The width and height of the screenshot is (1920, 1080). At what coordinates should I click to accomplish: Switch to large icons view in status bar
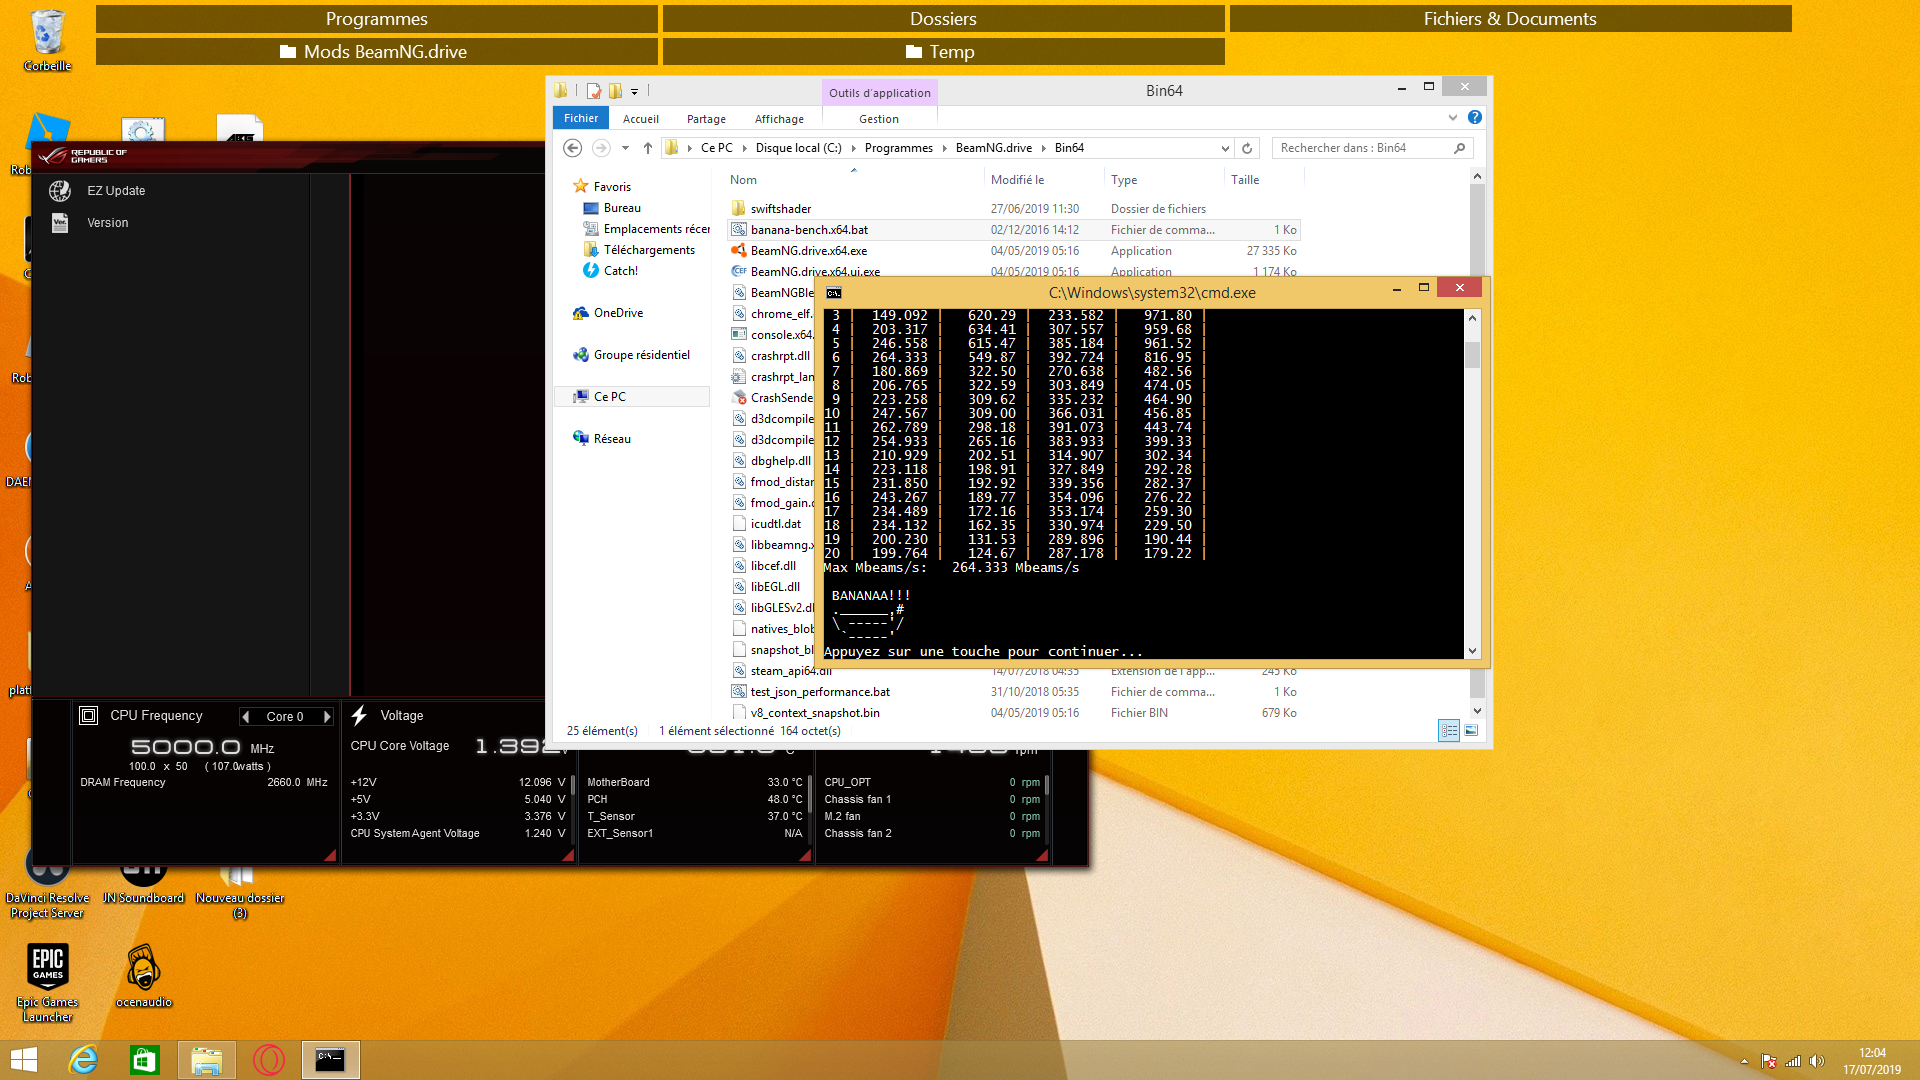coord(1471,731)
